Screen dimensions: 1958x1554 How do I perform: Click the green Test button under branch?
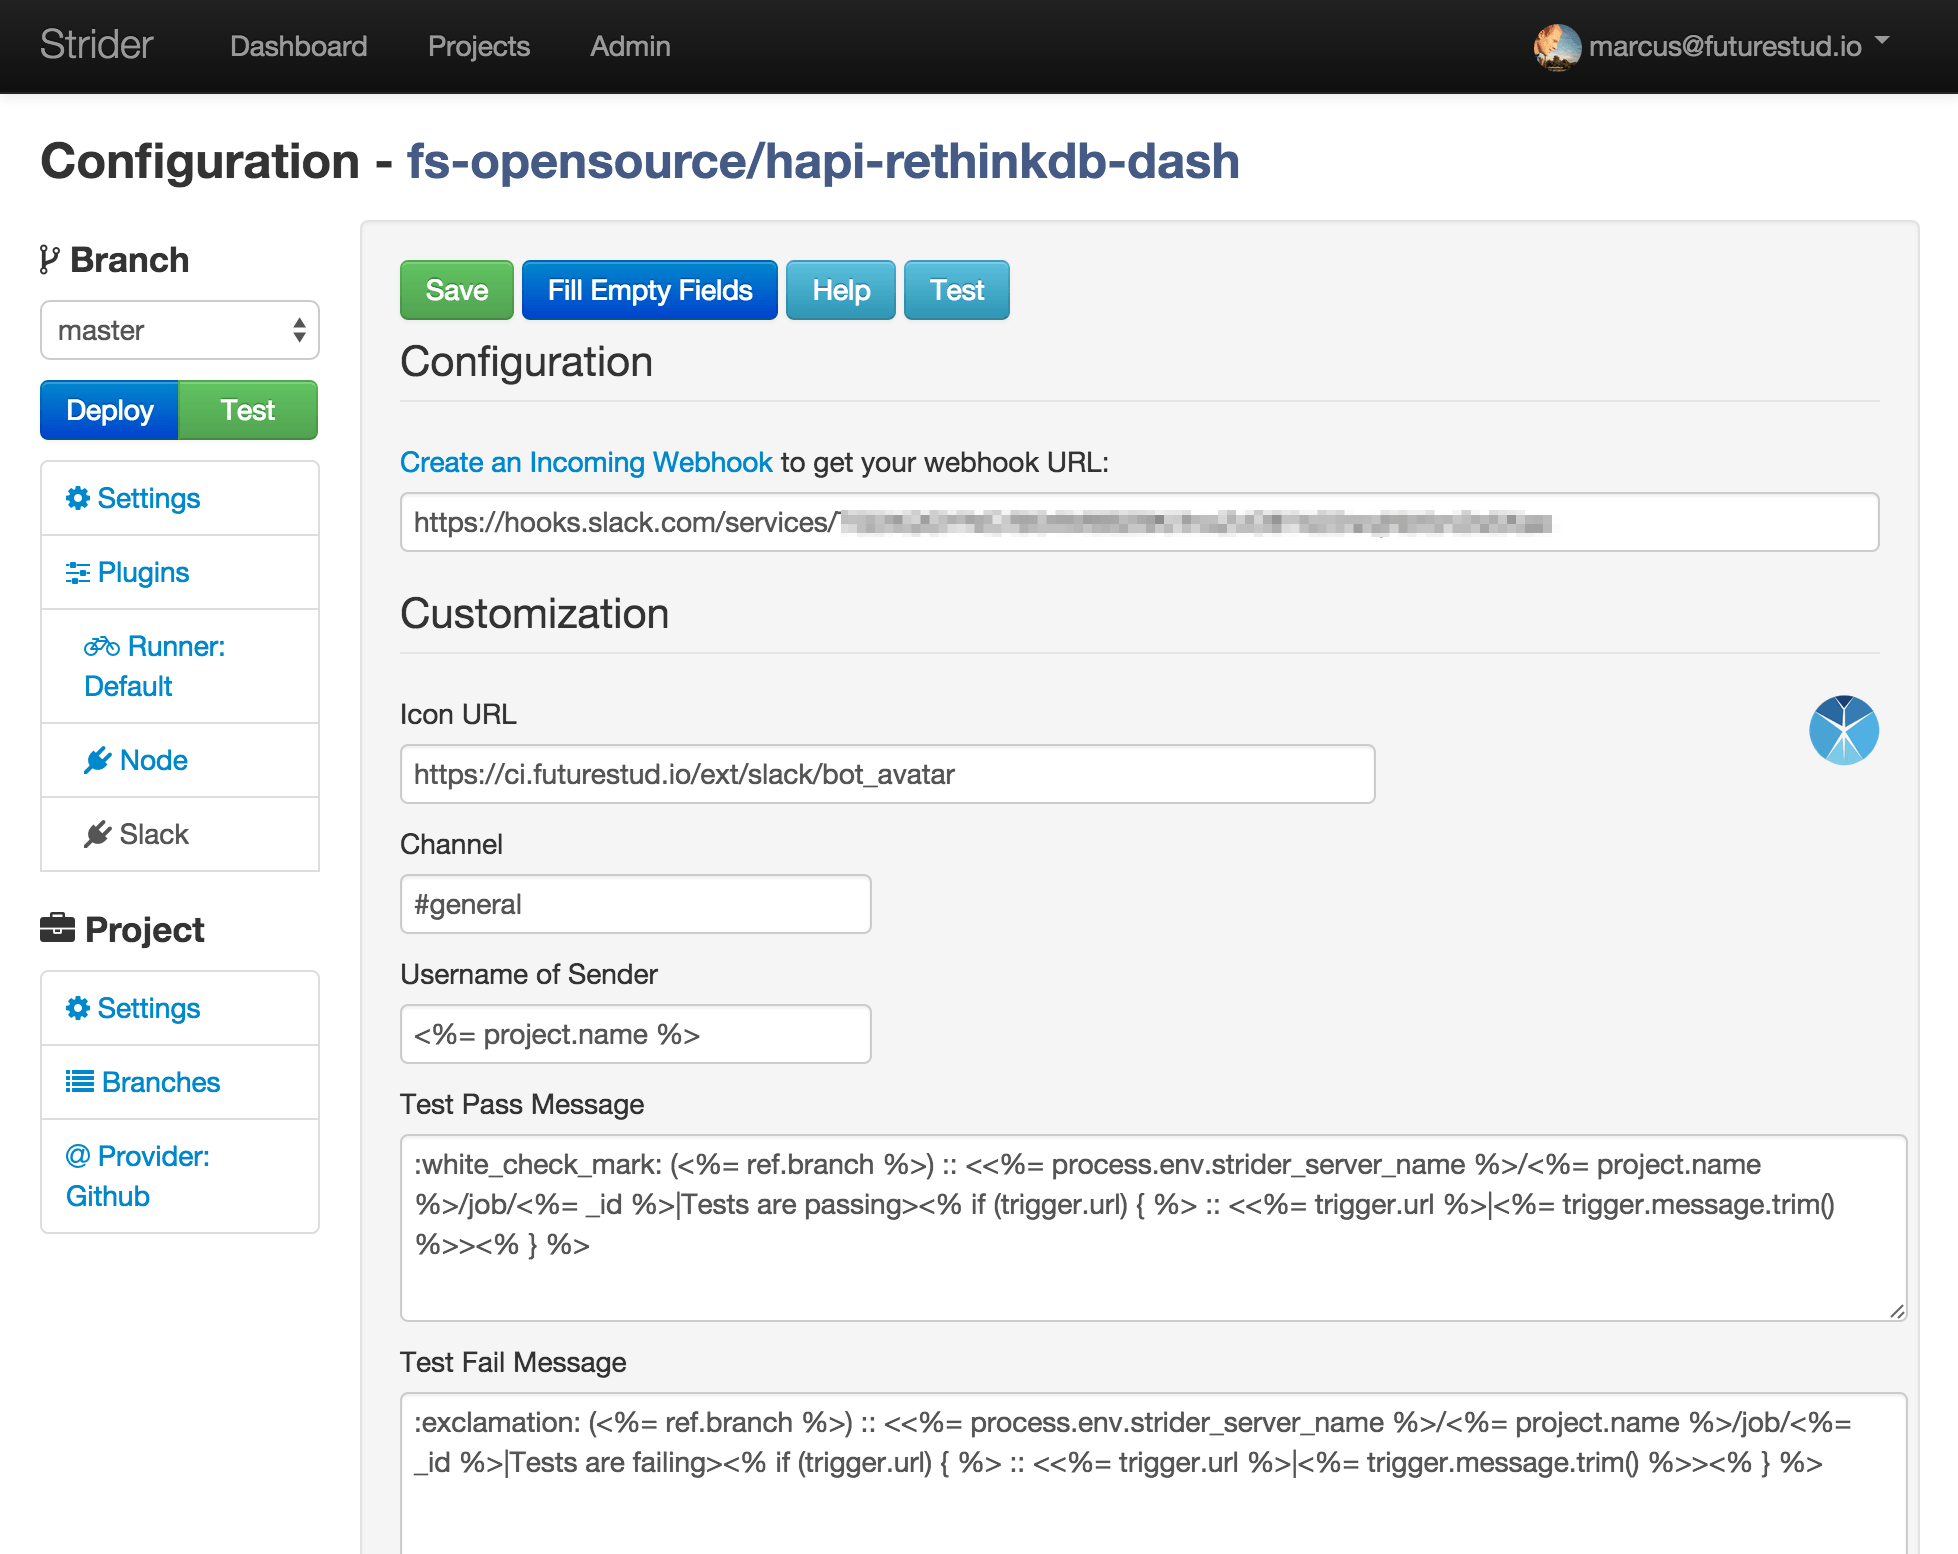(247, 410)
